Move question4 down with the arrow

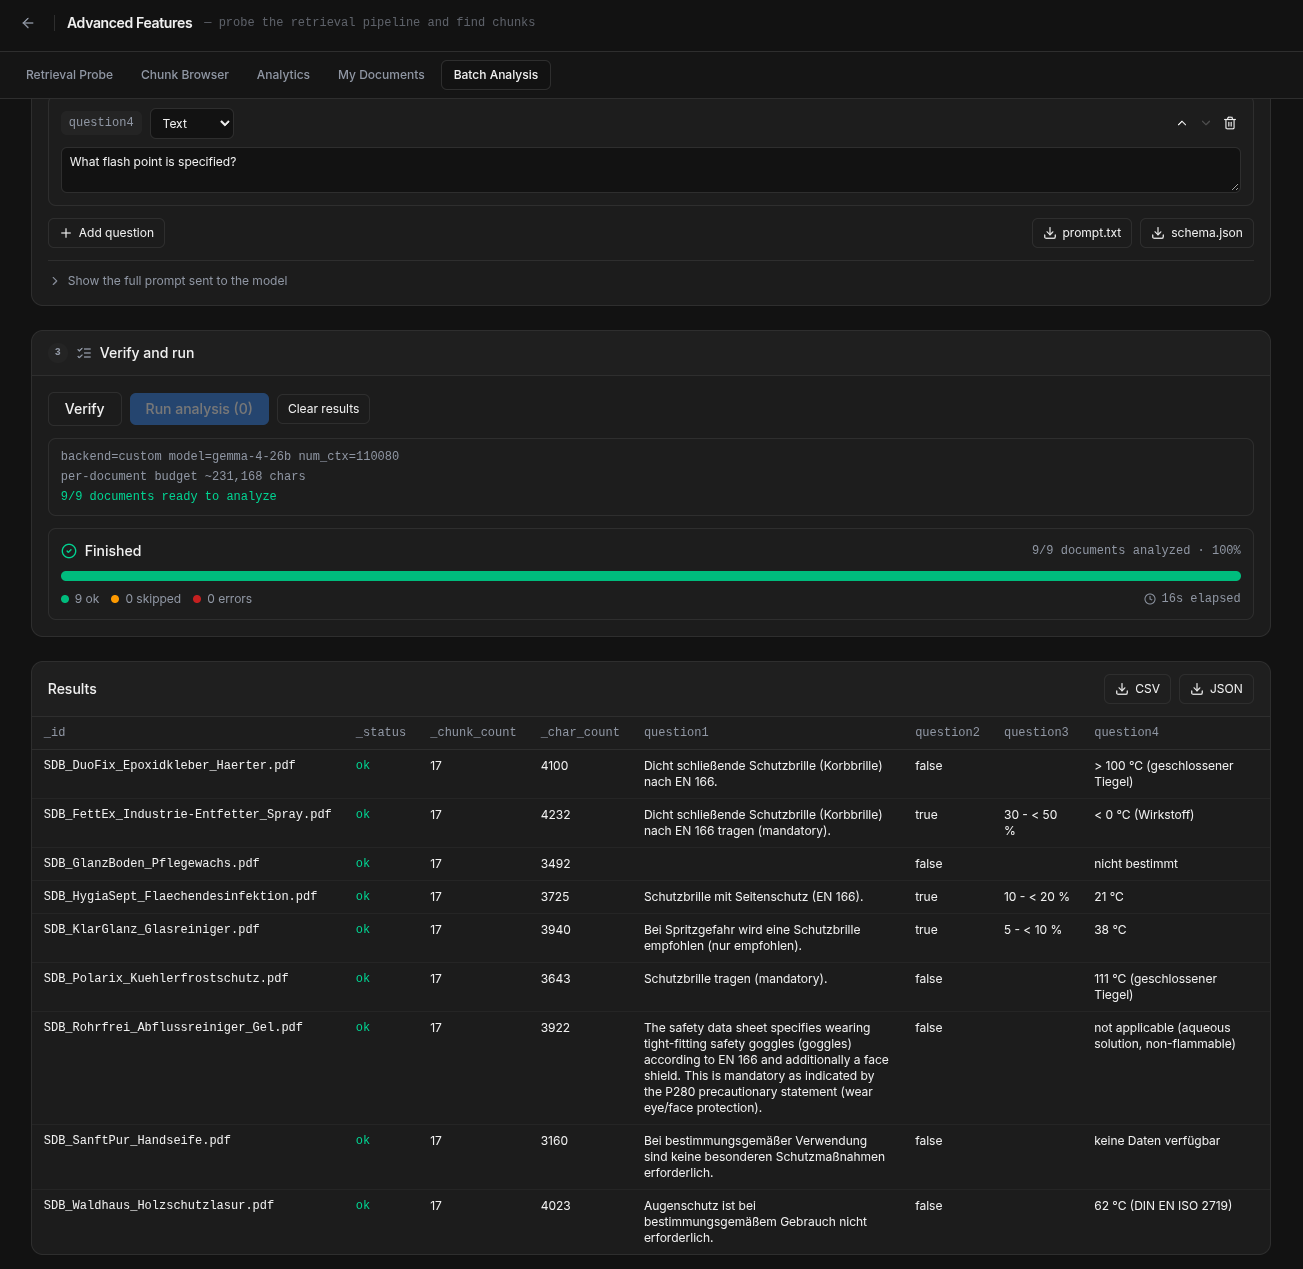(x=1206, y=123)
